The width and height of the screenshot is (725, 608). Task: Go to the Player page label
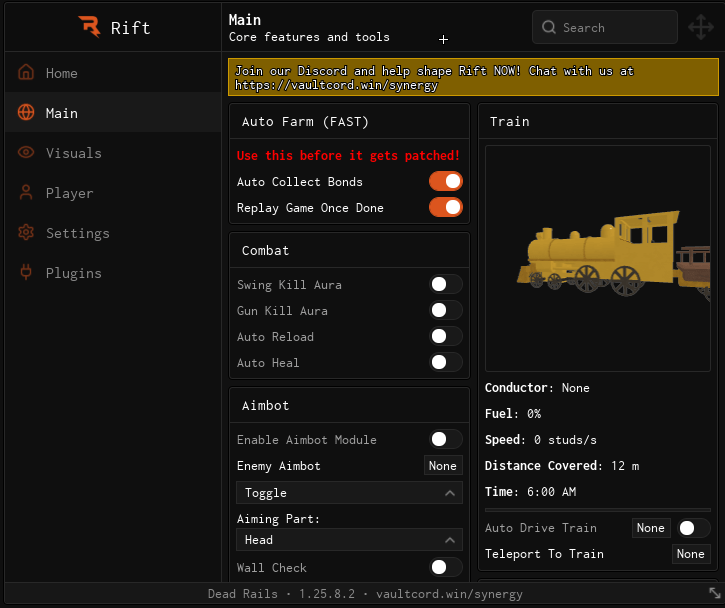pos(69,193)
